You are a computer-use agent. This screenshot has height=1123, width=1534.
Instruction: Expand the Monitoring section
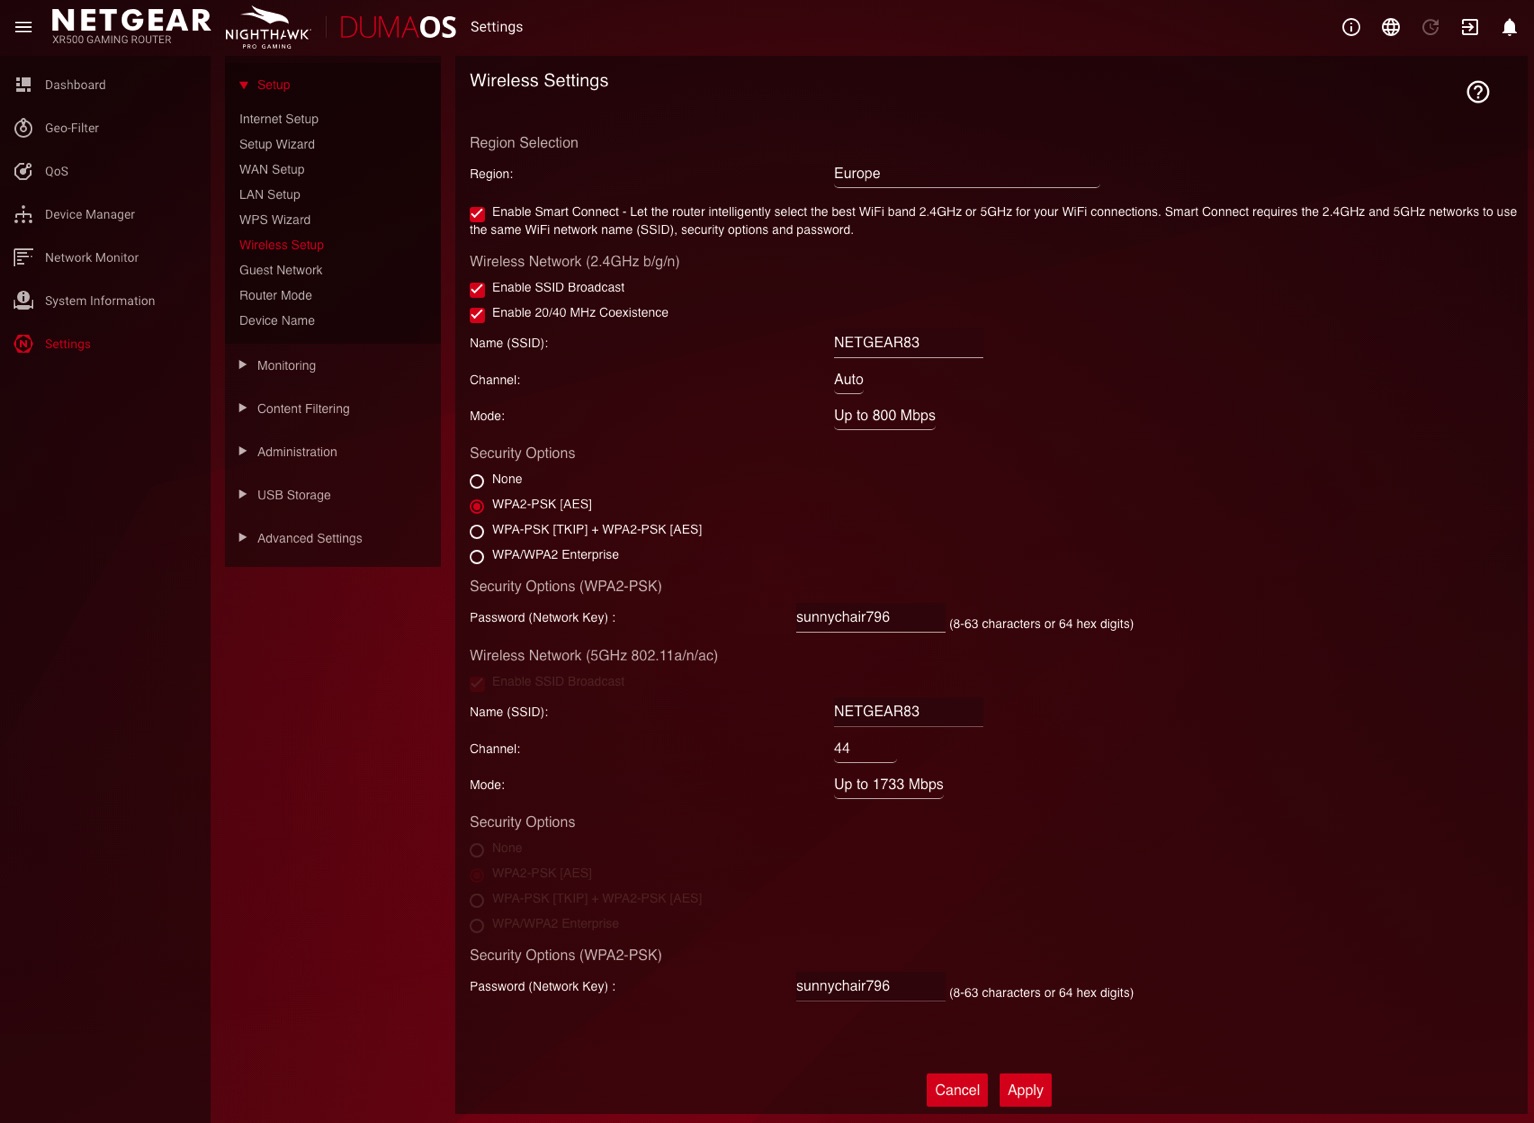pos(278,366)
